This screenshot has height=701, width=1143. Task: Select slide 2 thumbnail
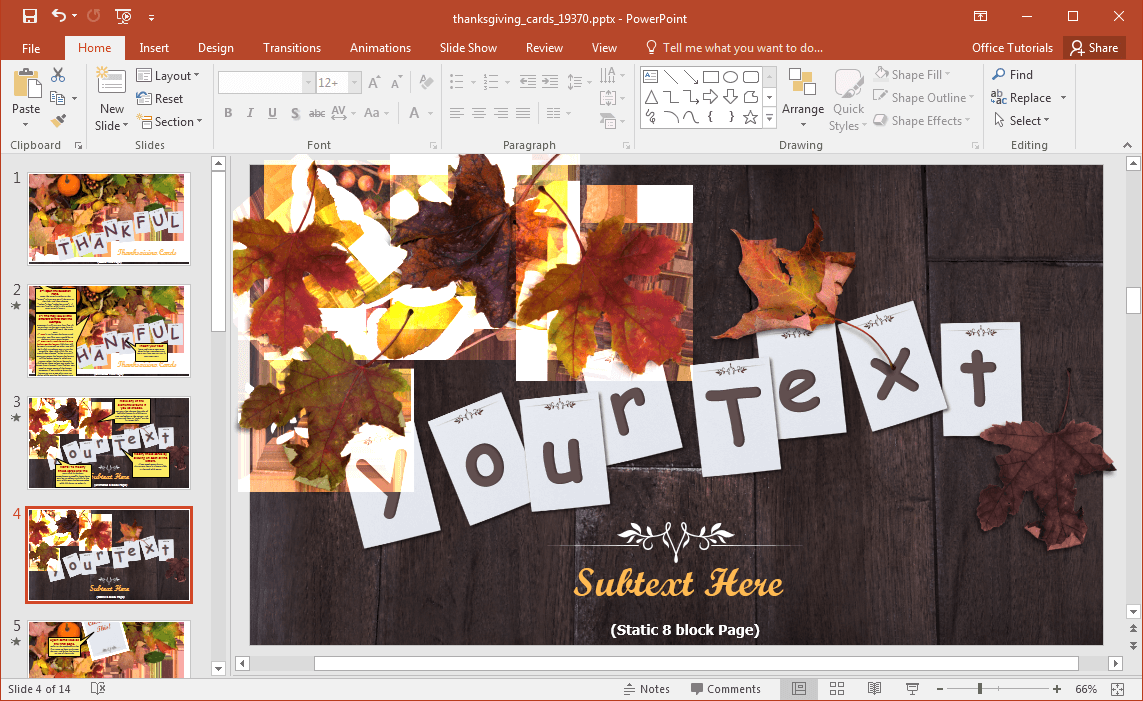point(108,330)
